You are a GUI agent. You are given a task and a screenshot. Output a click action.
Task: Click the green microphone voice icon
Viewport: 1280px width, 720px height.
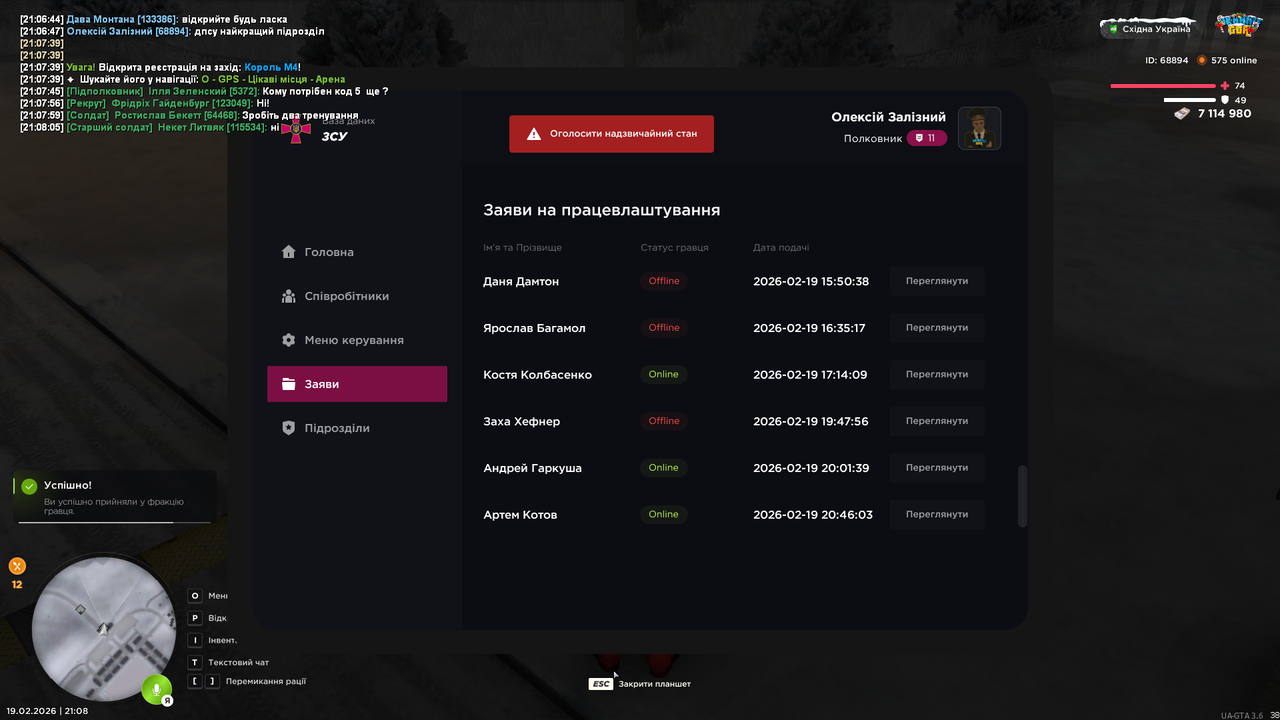click(156, 690)
